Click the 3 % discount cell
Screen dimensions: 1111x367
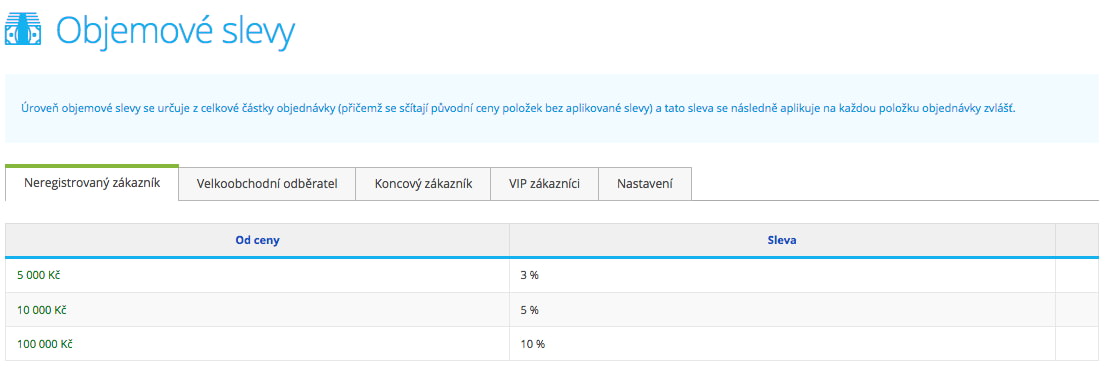pyautogui.click(x=782, y=275)
